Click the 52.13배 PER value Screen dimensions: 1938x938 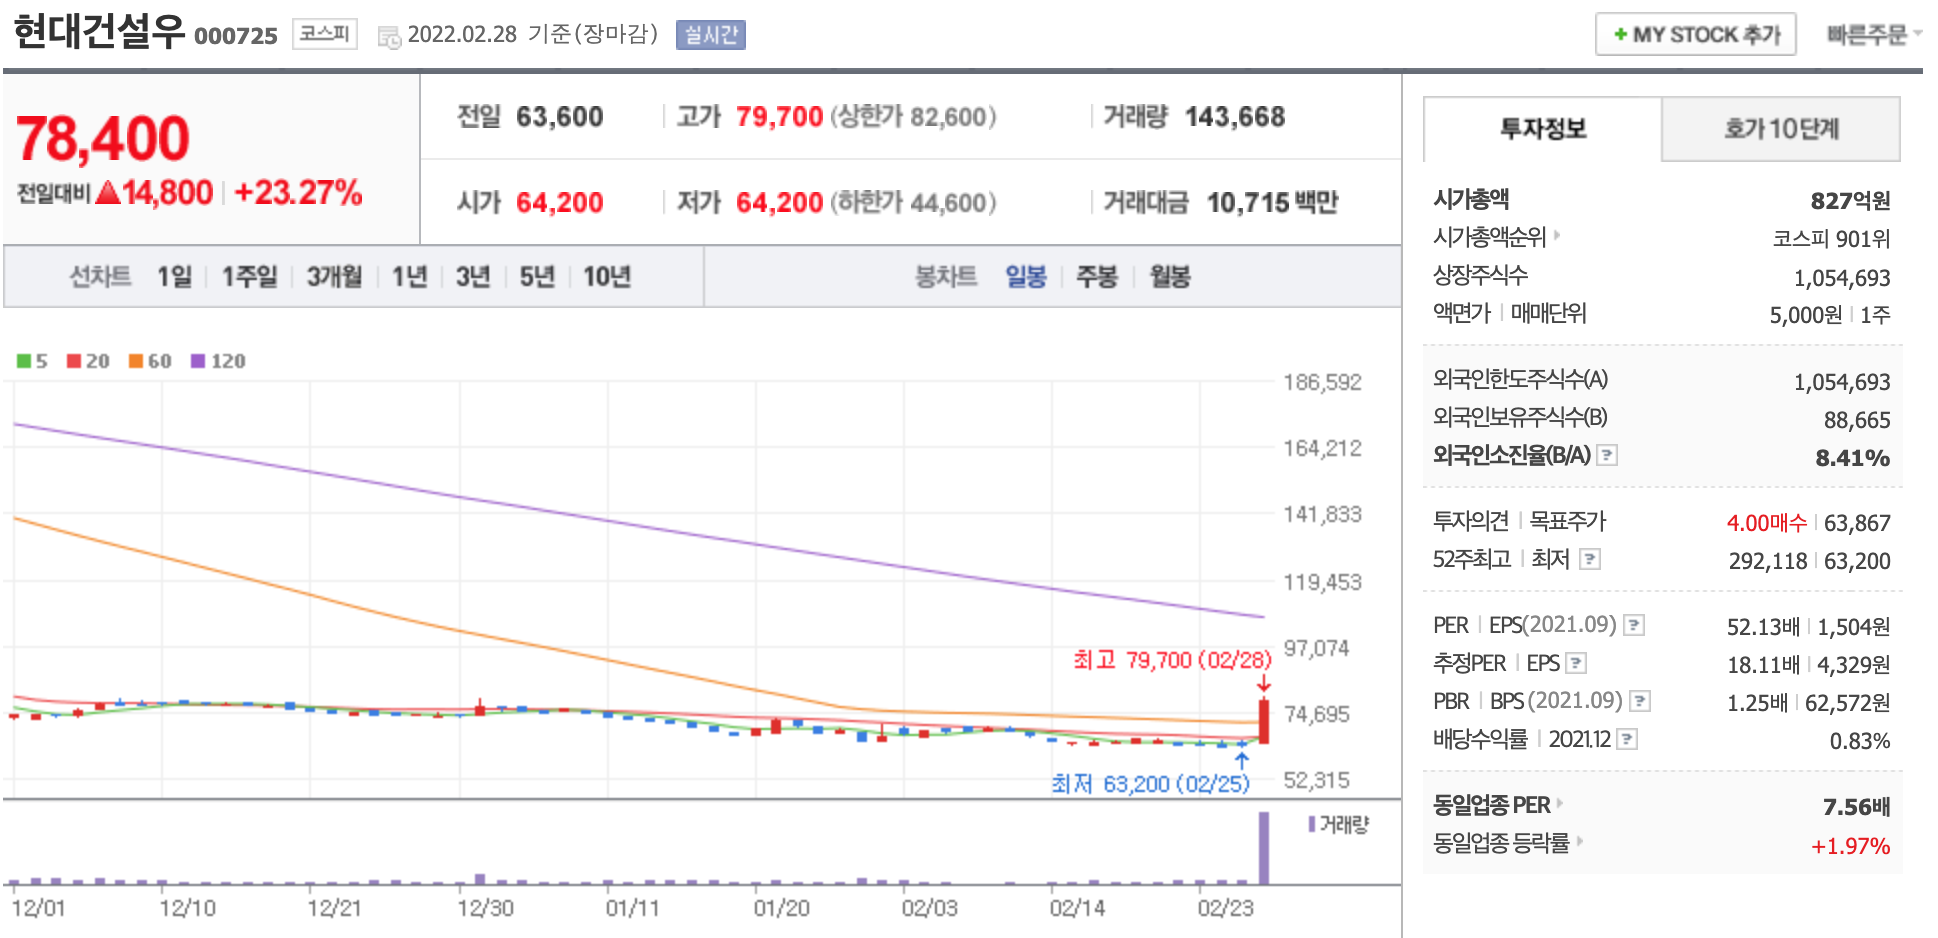[x=1763, y=627]
